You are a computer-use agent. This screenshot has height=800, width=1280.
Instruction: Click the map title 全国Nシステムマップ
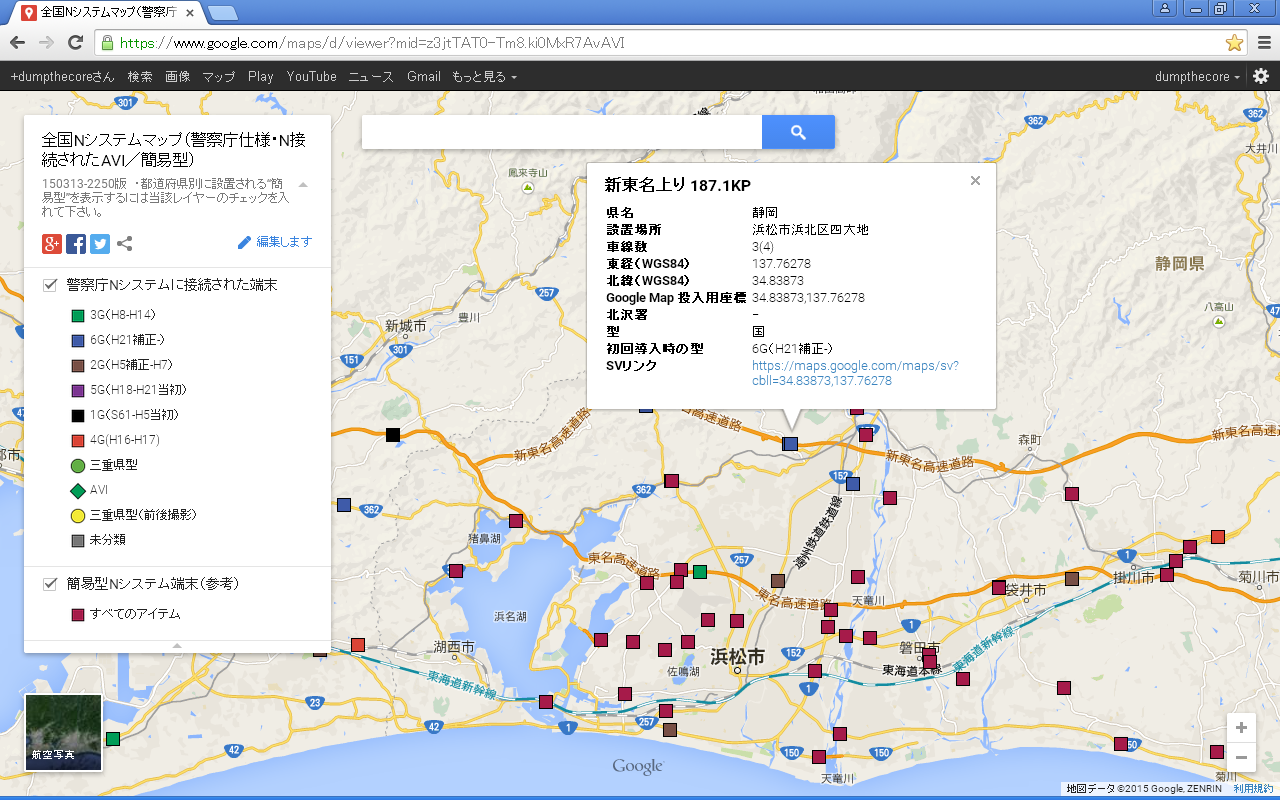[173, 149]
